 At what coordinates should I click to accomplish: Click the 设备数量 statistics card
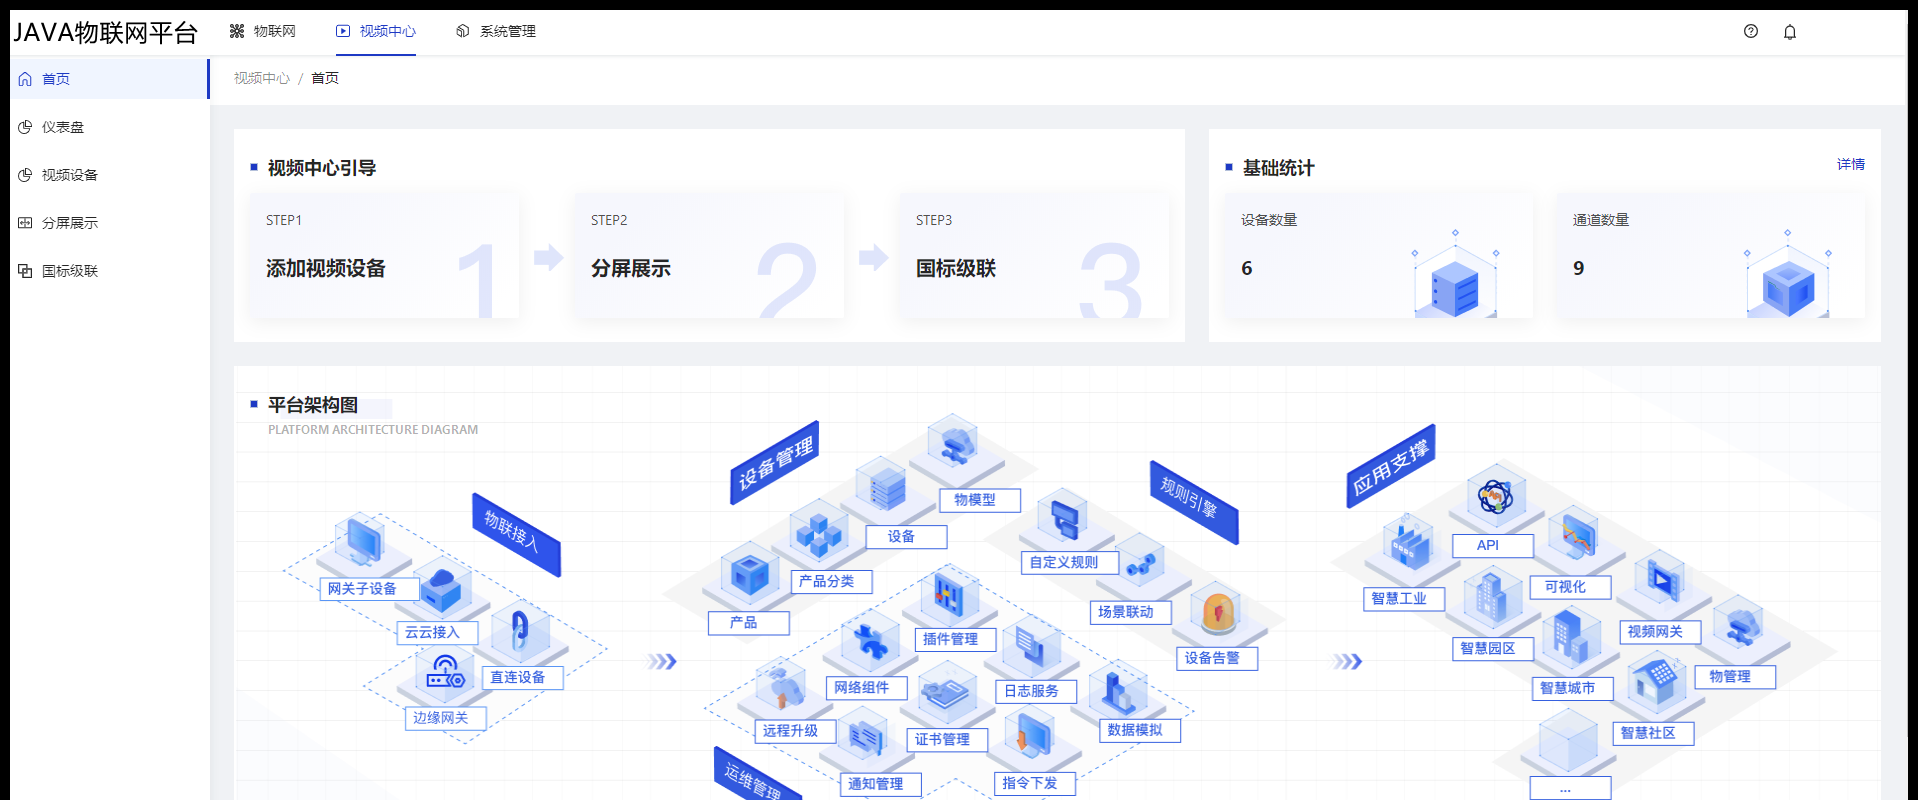[1379, 256]
